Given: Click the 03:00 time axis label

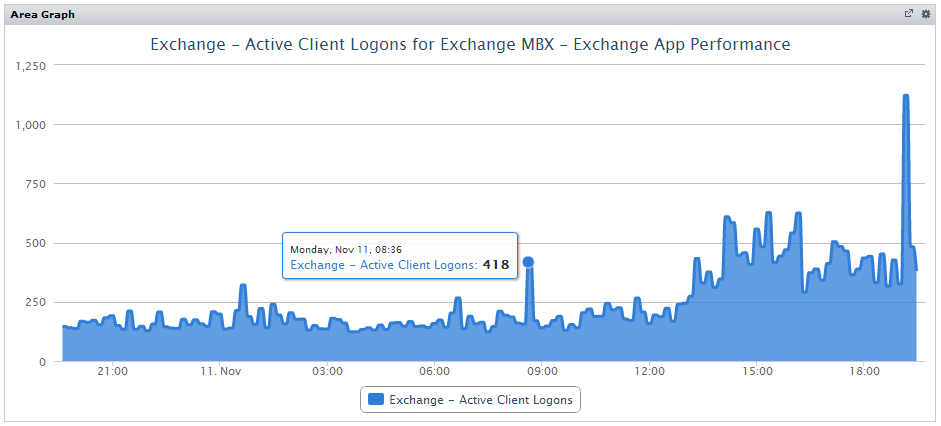Looking at the screenshot, I should click(327, 372).
